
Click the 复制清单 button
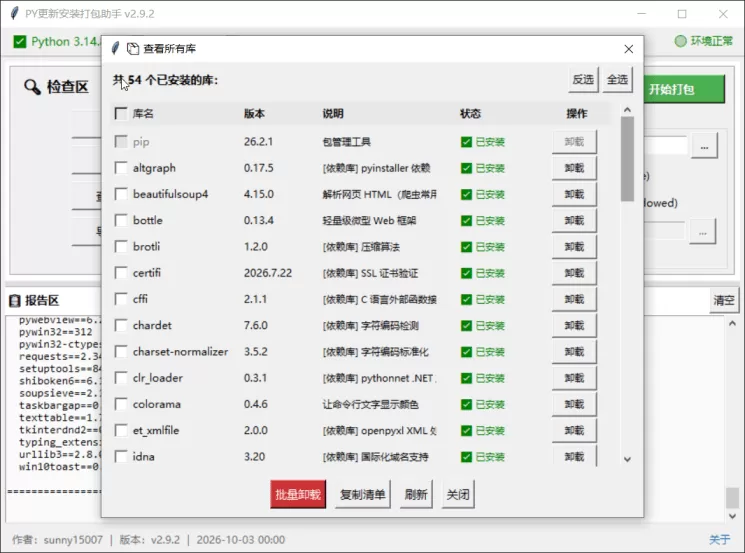tap(363, 495)
